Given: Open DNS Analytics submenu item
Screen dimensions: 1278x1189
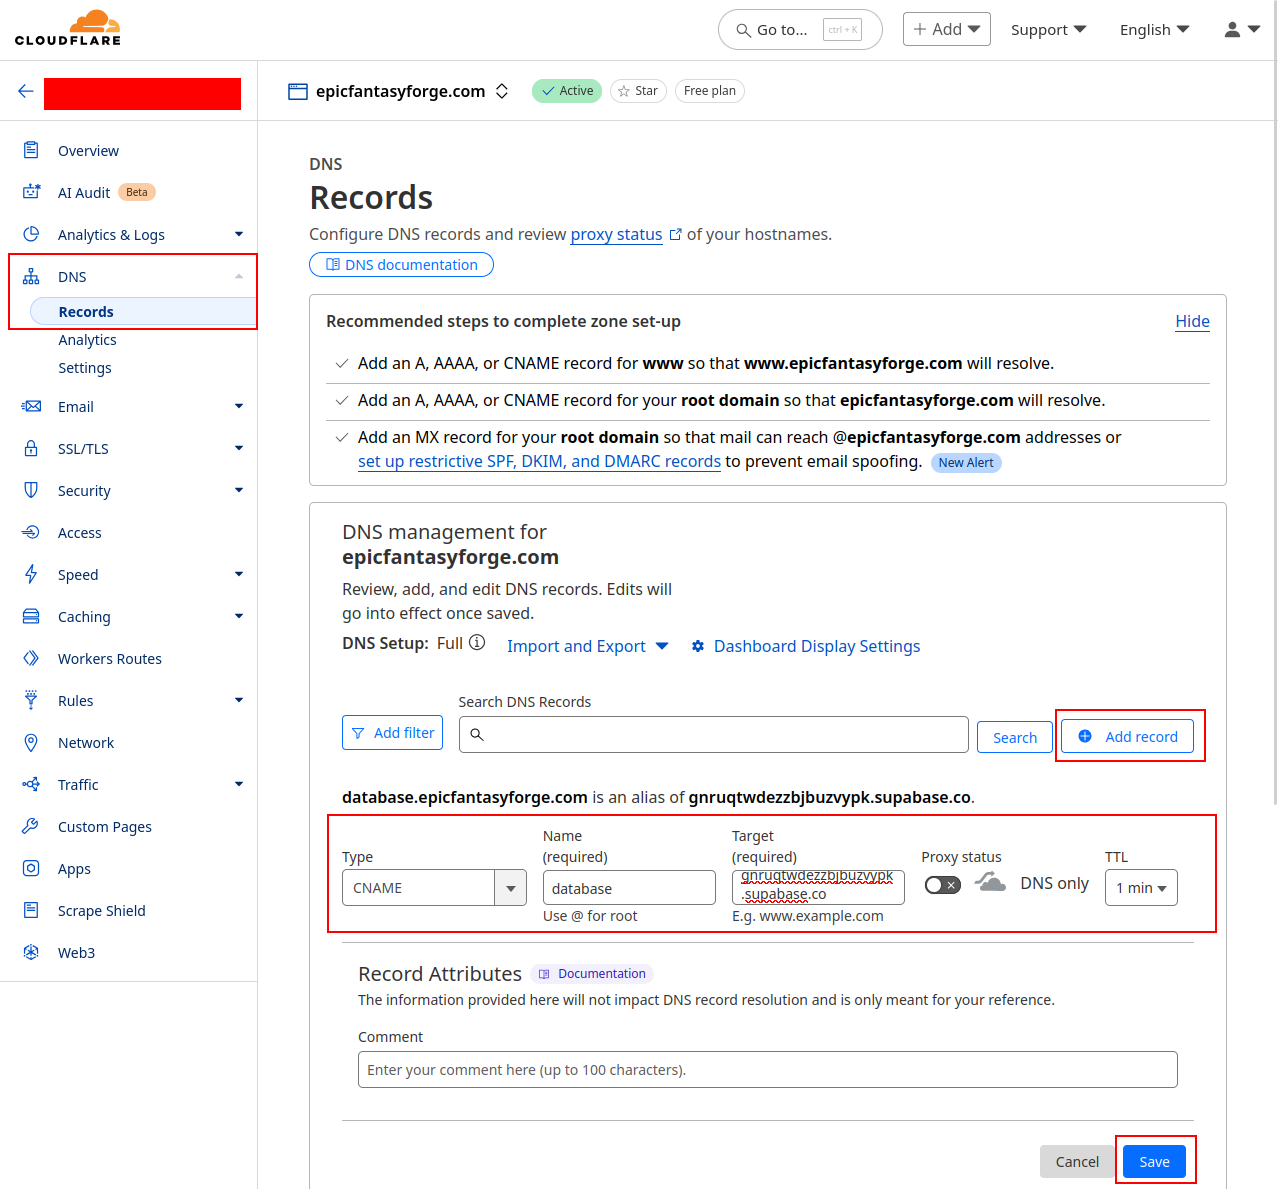Looking at the screenshot, I should [x=88, y=340].
